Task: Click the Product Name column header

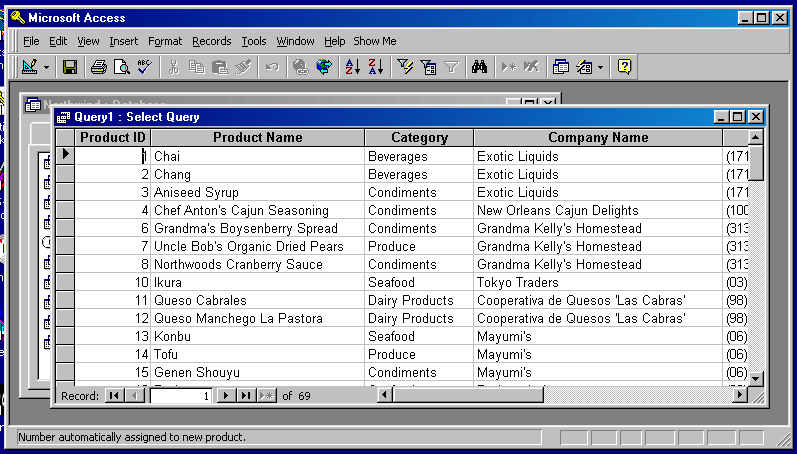Action: point(257,137)
